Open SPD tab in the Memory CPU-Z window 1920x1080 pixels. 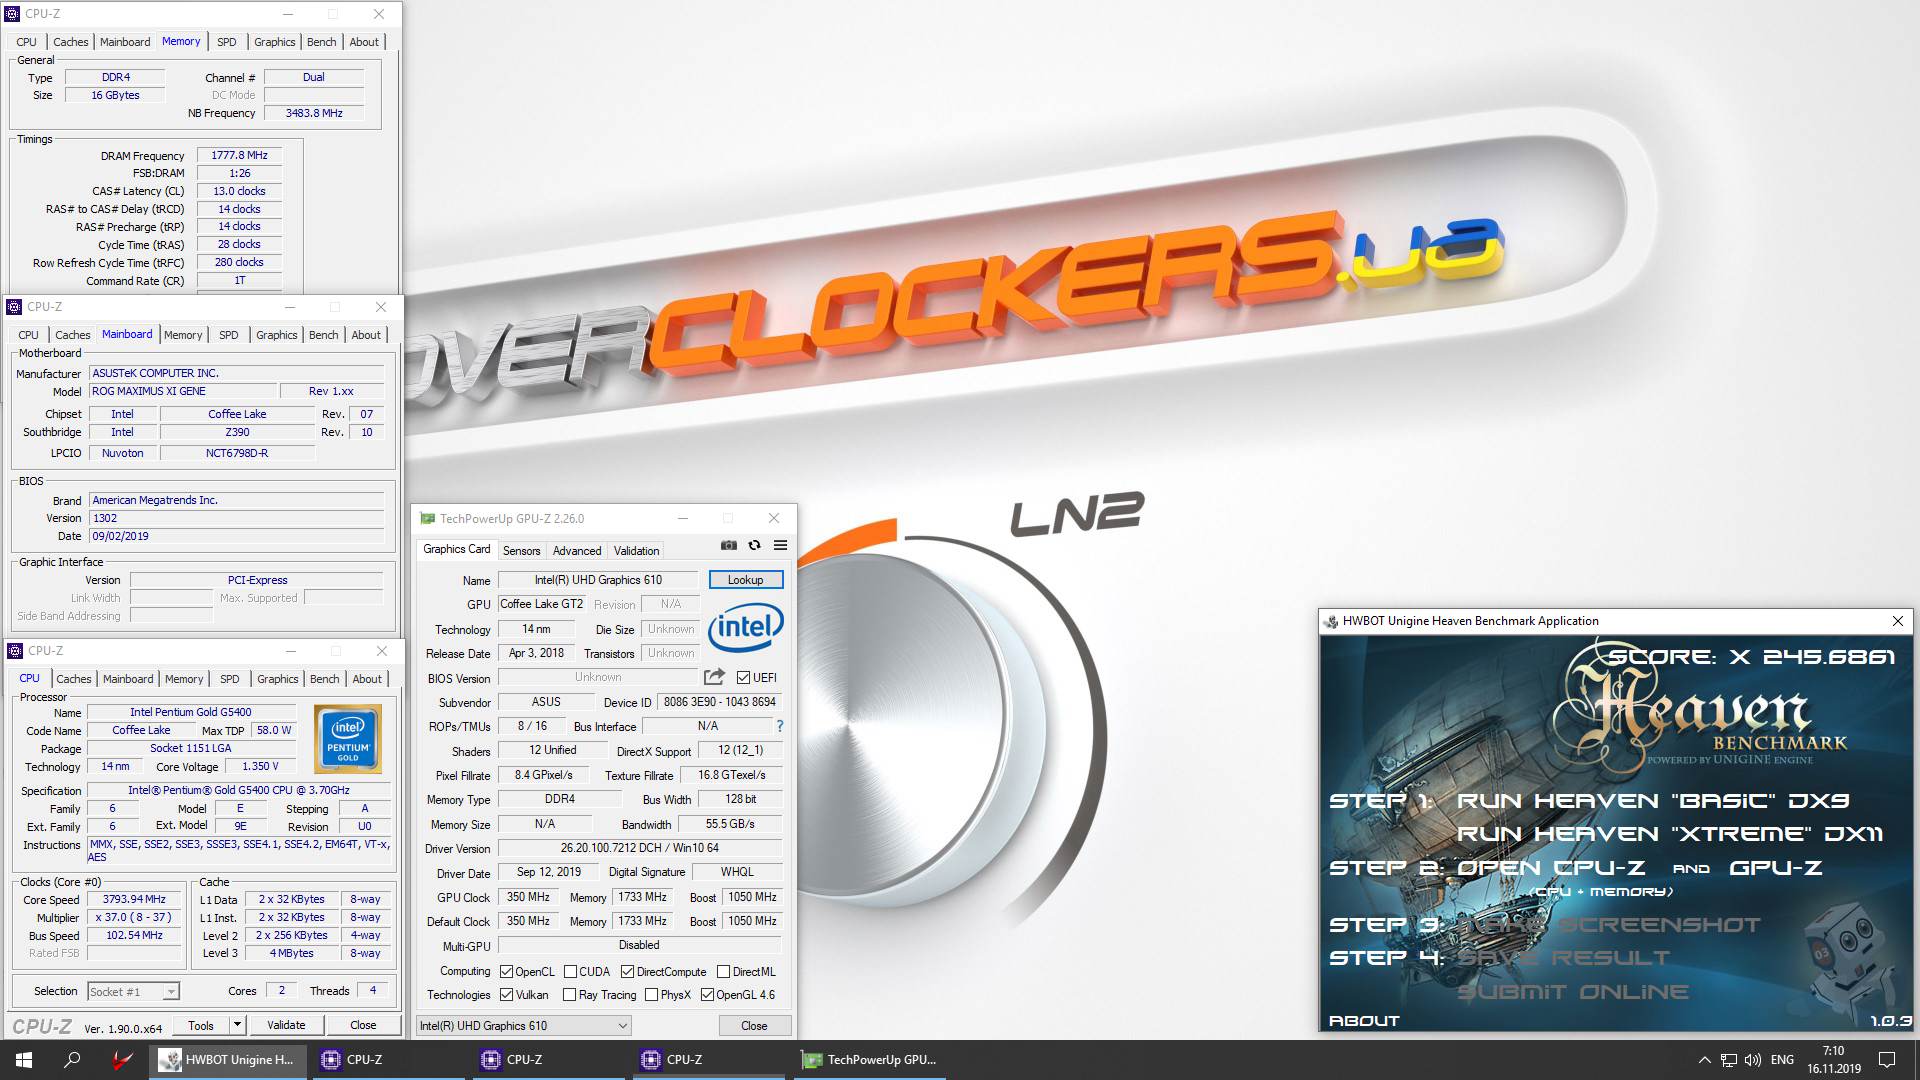click(x=227, y=42)
